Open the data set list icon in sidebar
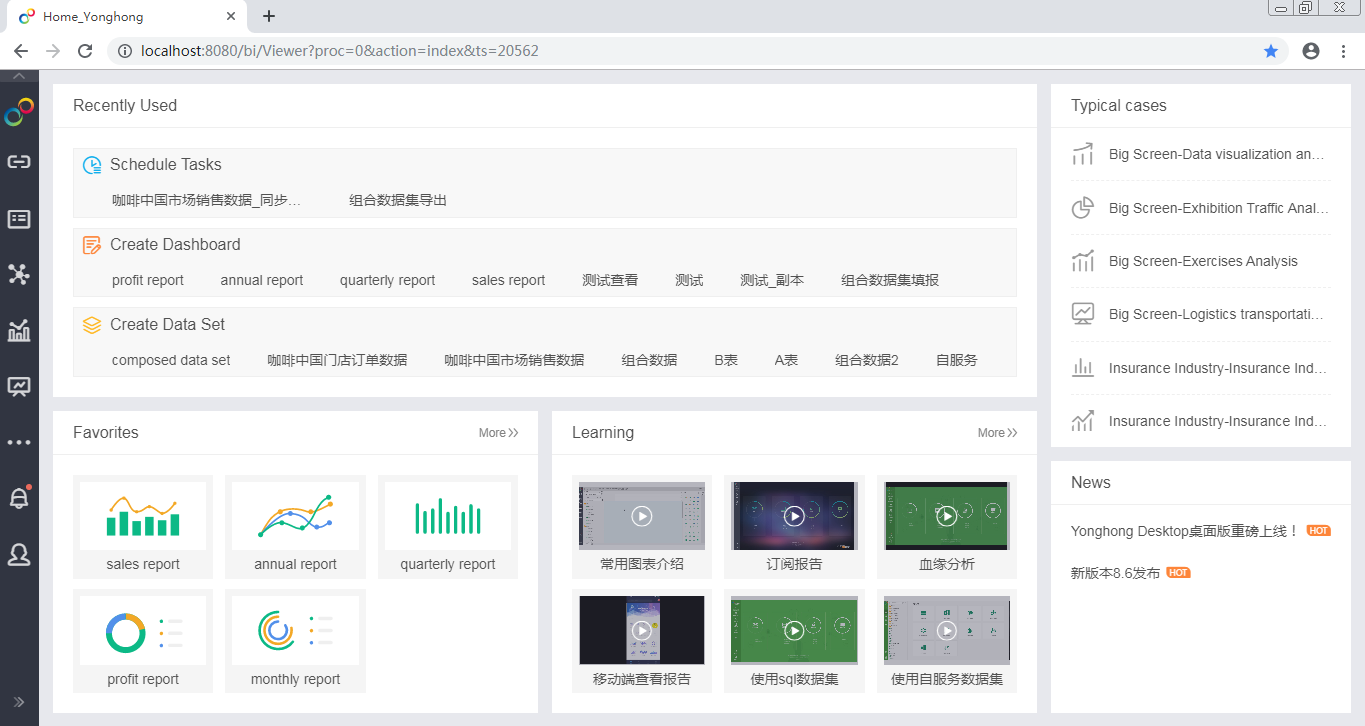1365x726 pixels. [19, 219]
